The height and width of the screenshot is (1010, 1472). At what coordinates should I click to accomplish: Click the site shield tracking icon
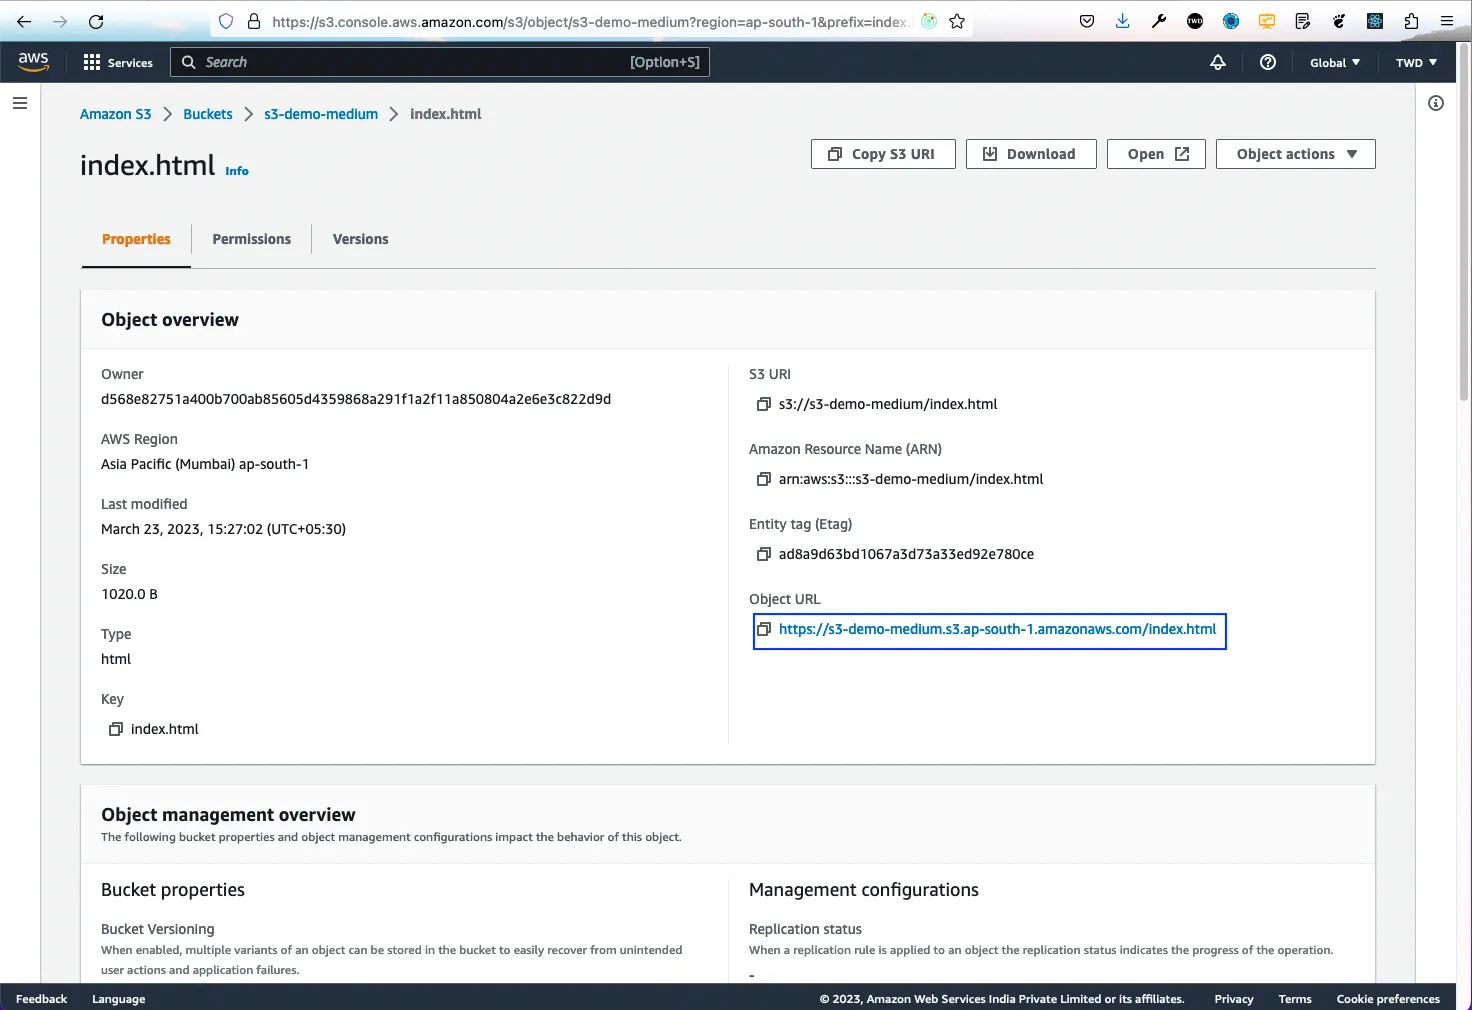226,21
